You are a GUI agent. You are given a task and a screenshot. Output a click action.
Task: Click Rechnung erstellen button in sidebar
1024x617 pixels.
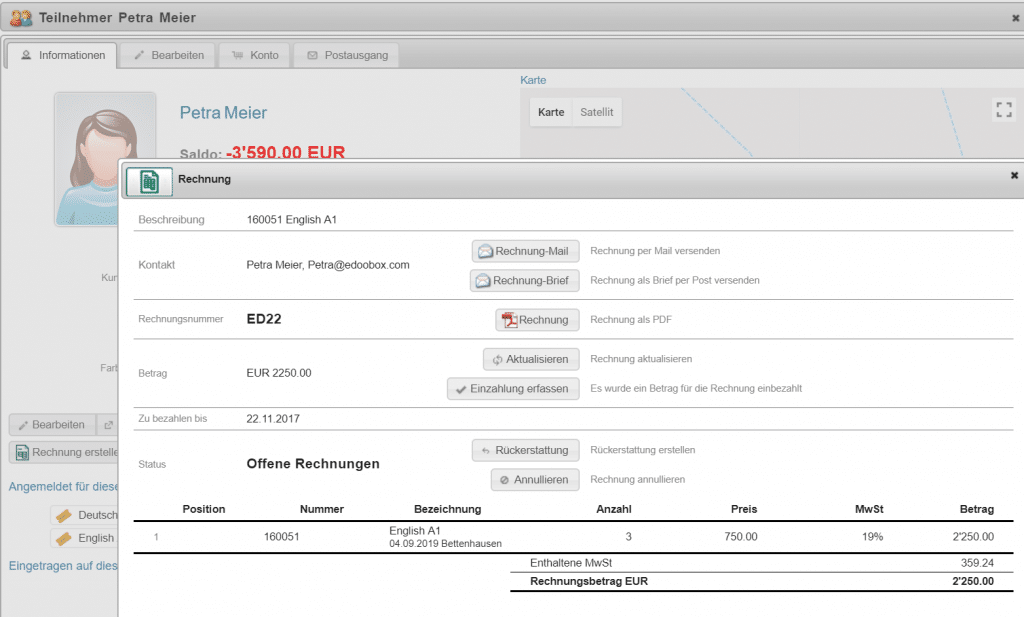[65, 452]
